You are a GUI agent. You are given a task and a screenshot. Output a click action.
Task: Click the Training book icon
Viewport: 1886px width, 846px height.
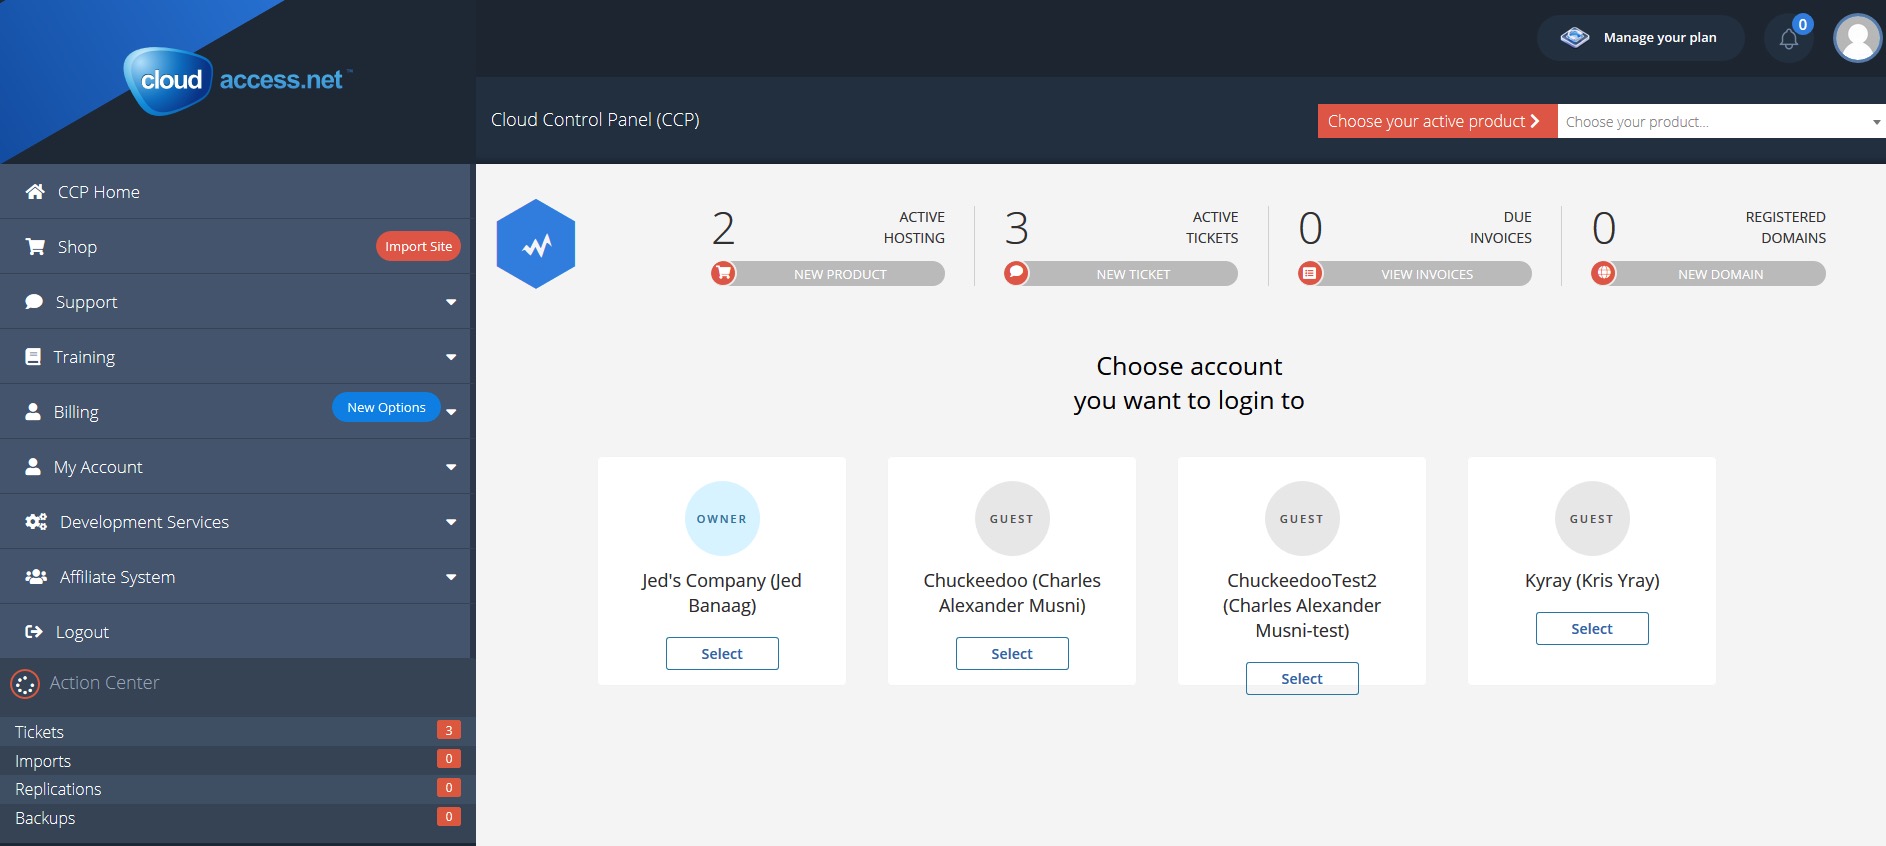click(33, 356)
